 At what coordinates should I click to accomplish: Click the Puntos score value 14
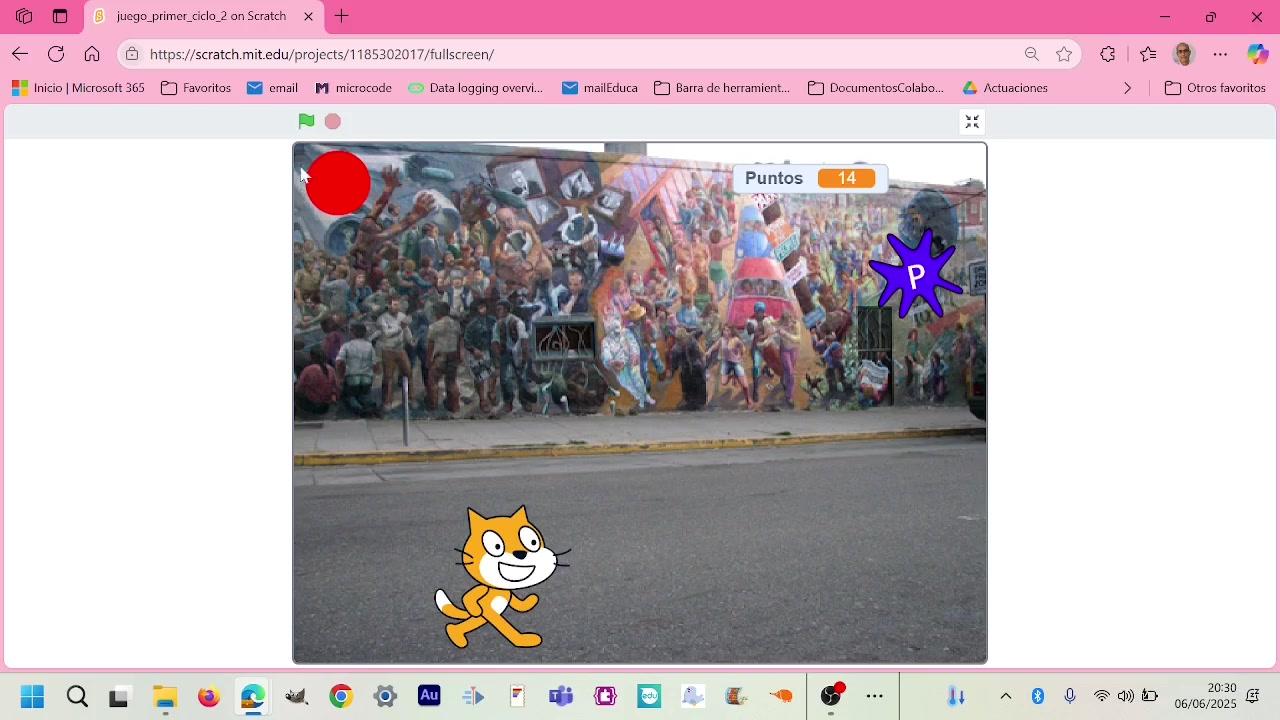click(847, 178)
